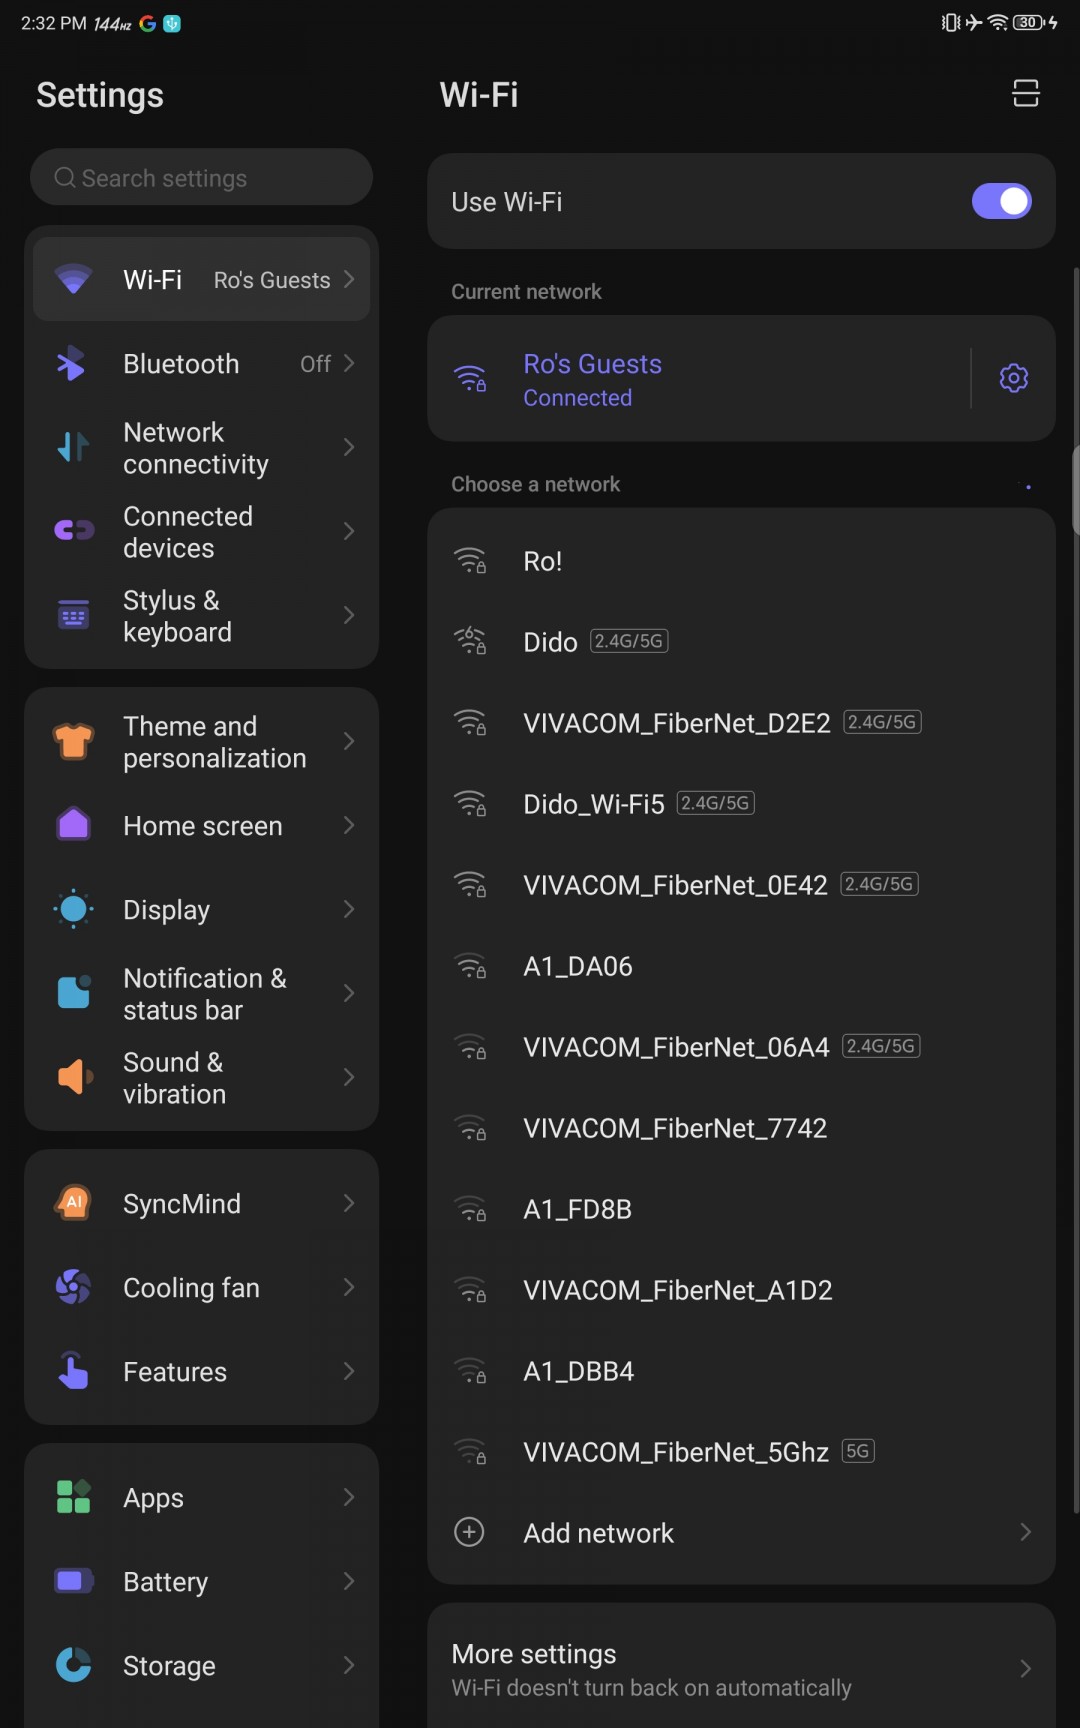Tap the Connected devices link icon
This screenshot has height=1728, width=1080.
click(73, 531)
